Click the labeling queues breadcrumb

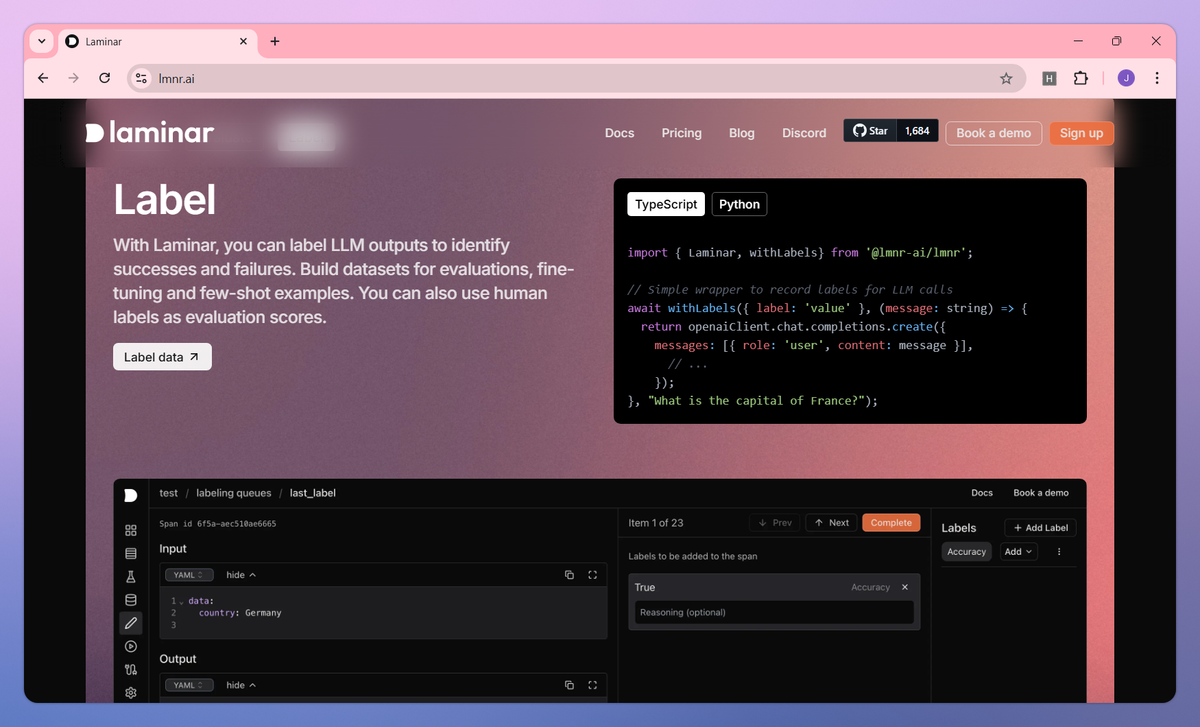[x=233, y=493]
